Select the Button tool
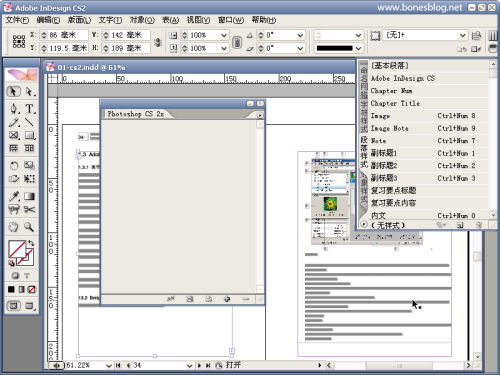 [x=13, y=209]
